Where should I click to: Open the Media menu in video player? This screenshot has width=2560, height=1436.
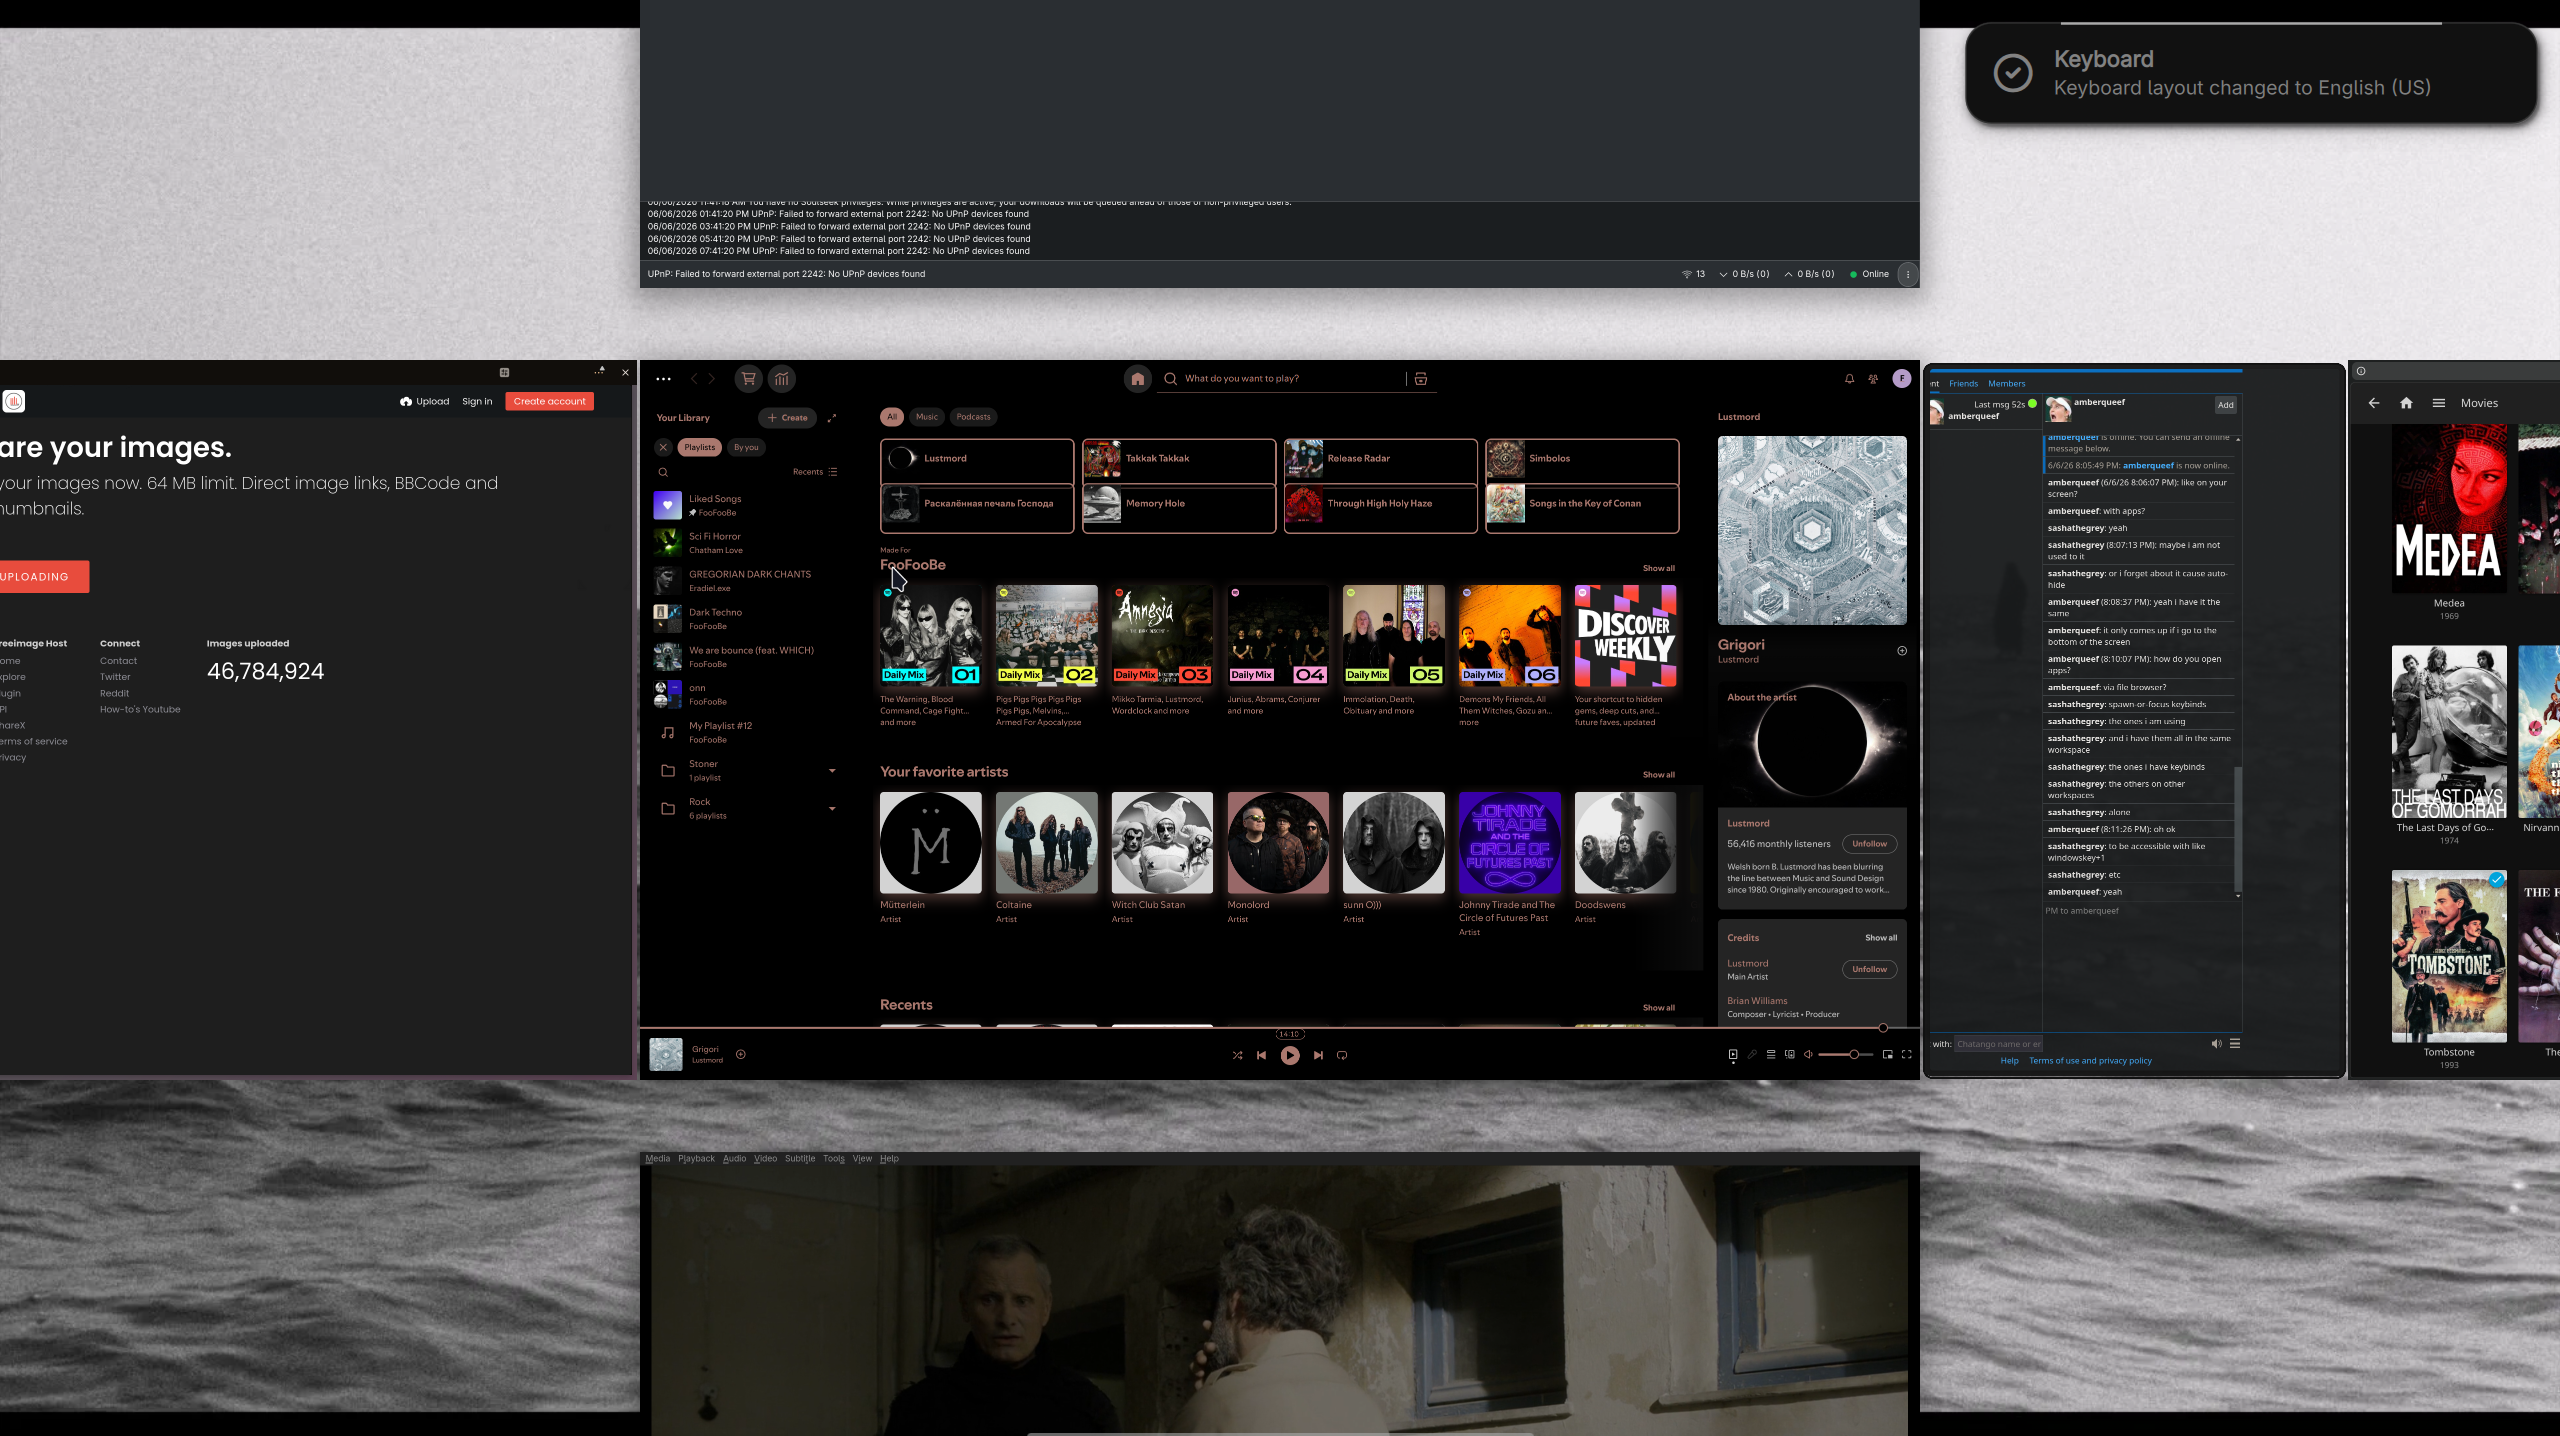[x=658, y=1159]
